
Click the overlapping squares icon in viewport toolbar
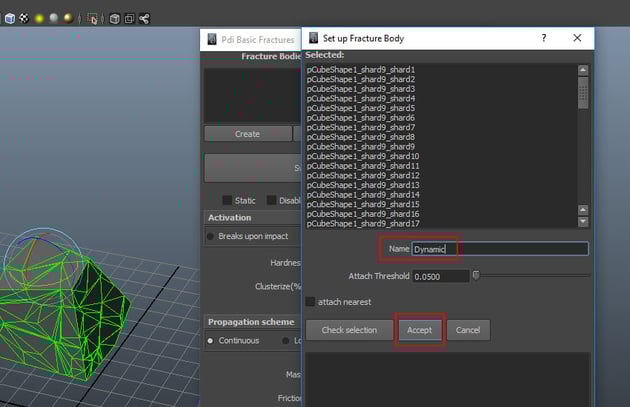coord(129,18)
